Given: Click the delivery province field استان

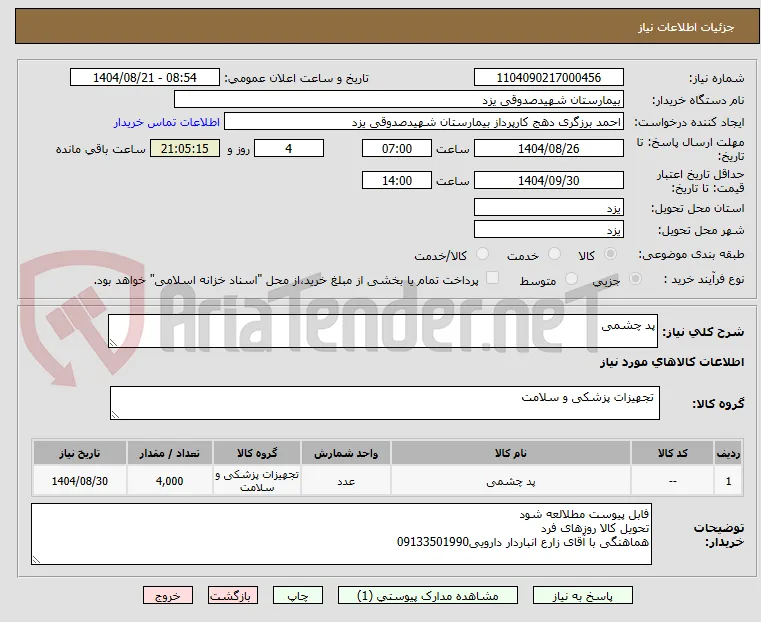Looking at the screenshot, I should pyautogui.click(x=548, y=208).
